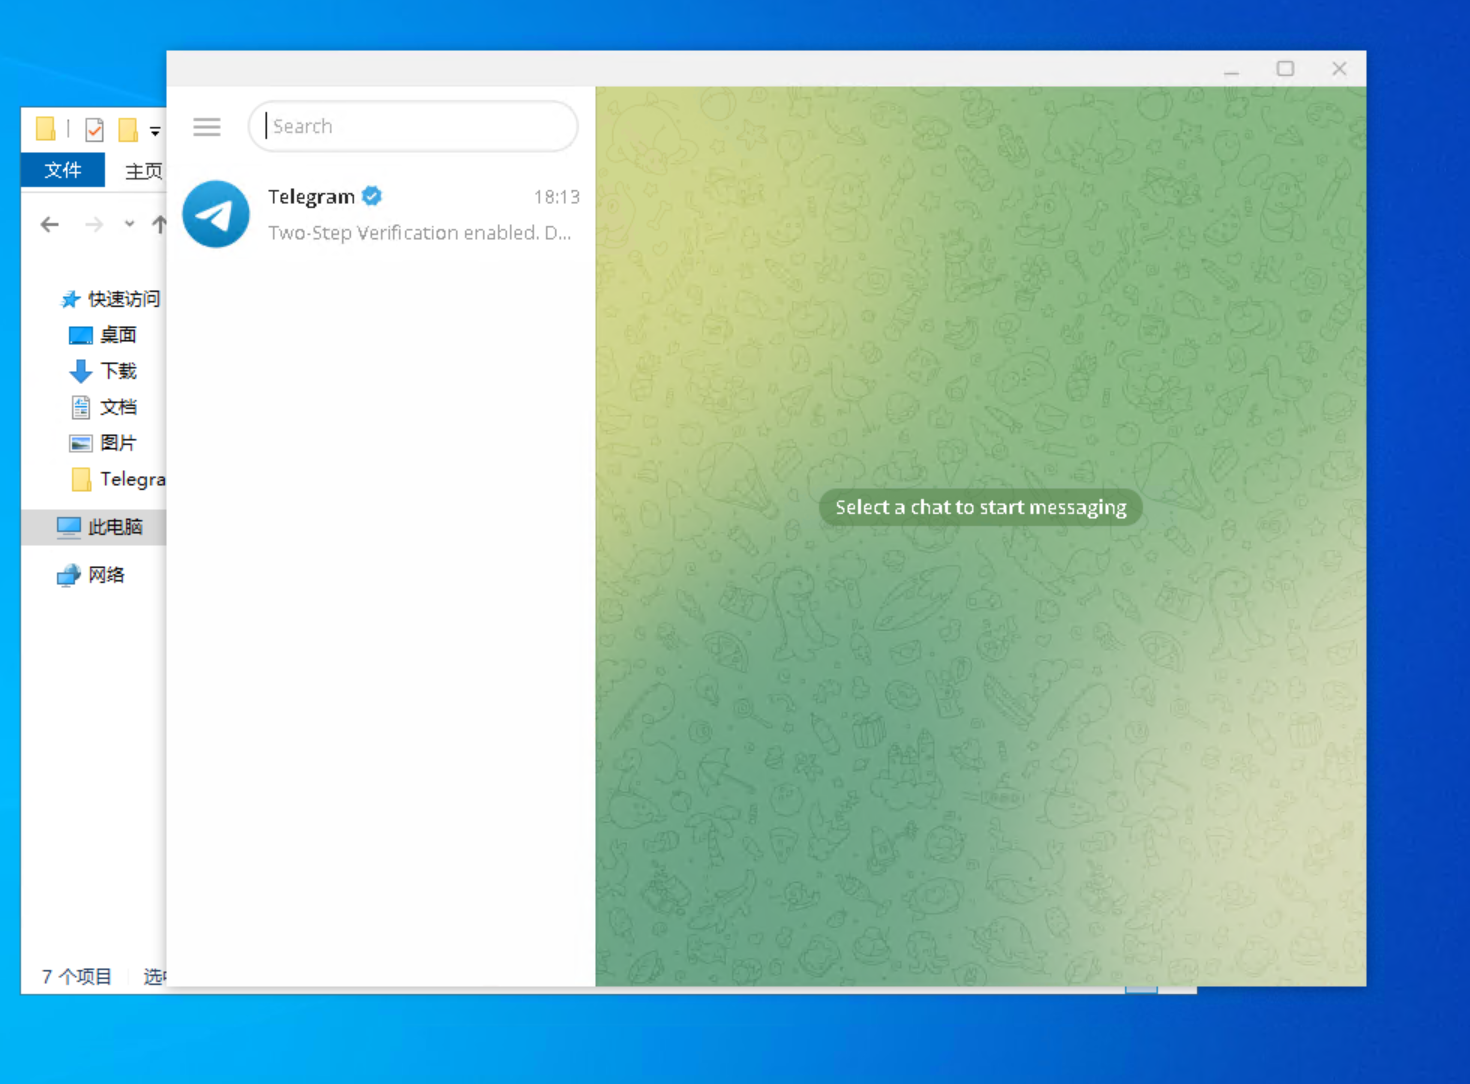This screenshot has width=1470, height=1084.
Task: Click the back navigation arrow
Action: pos(49,224)
